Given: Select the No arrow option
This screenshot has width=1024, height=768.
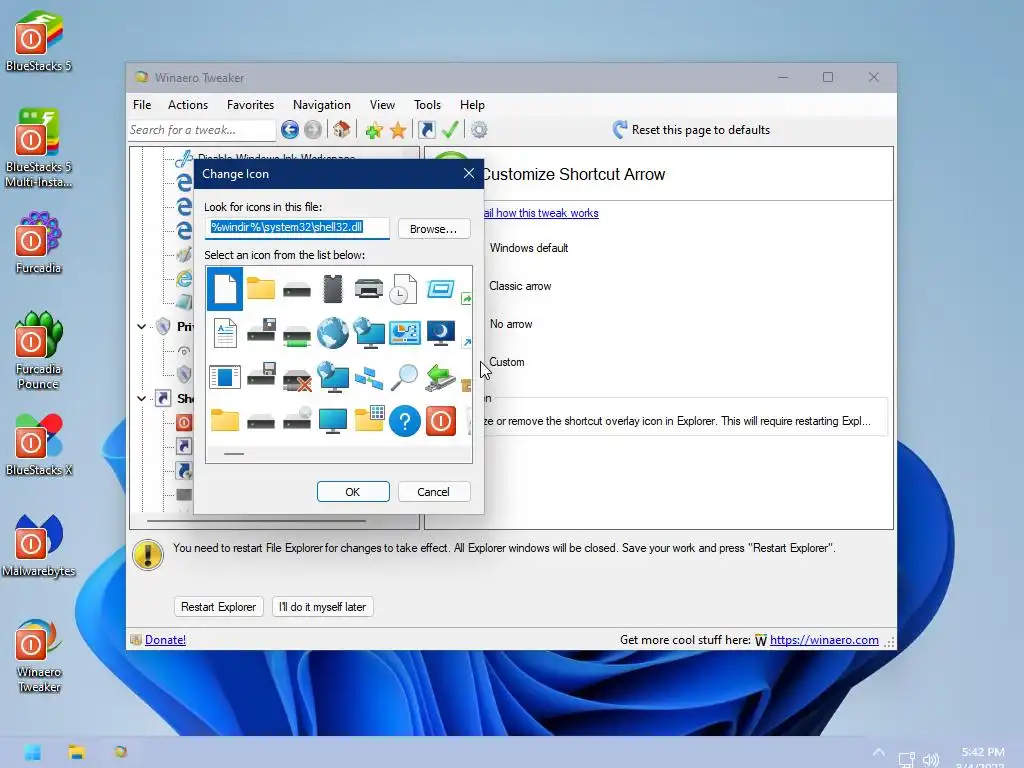Looking at the screenshot, I should pyautogui.click(x=511, y=324).
